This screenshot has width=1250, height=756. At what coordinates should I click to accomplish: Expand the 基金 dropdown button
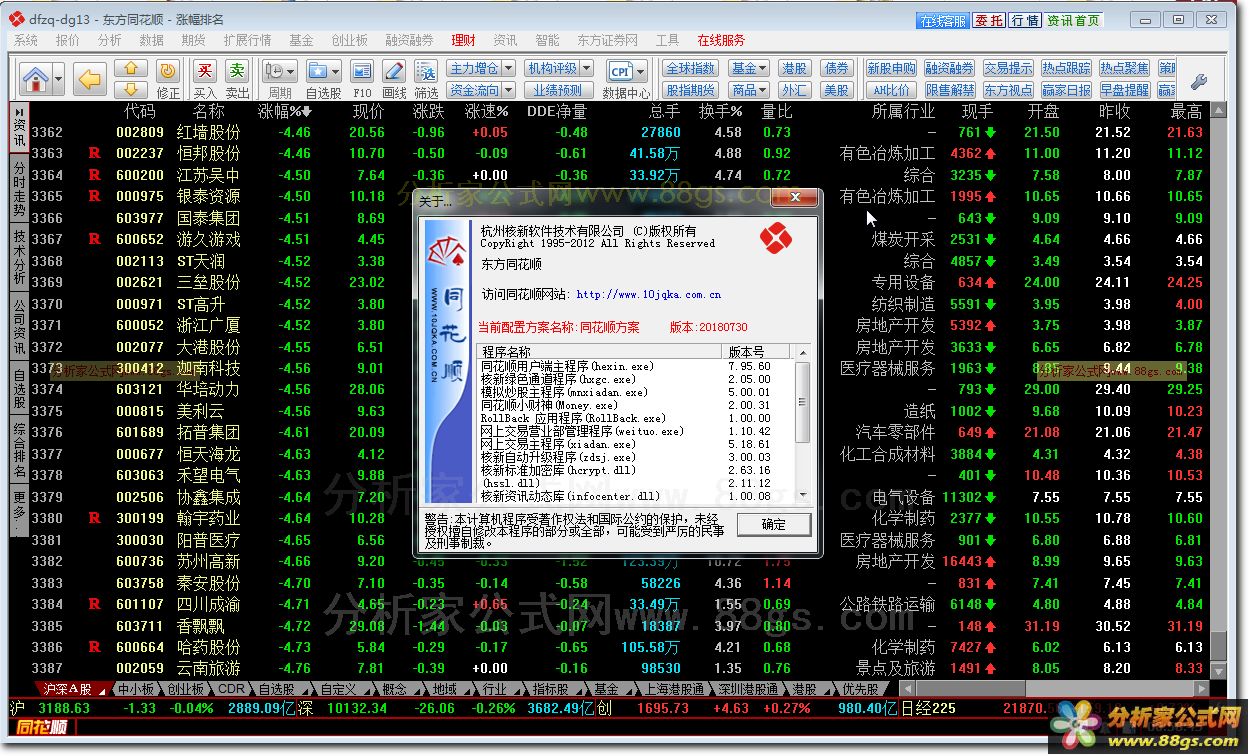pyautogui.click(x=748, y=68)
